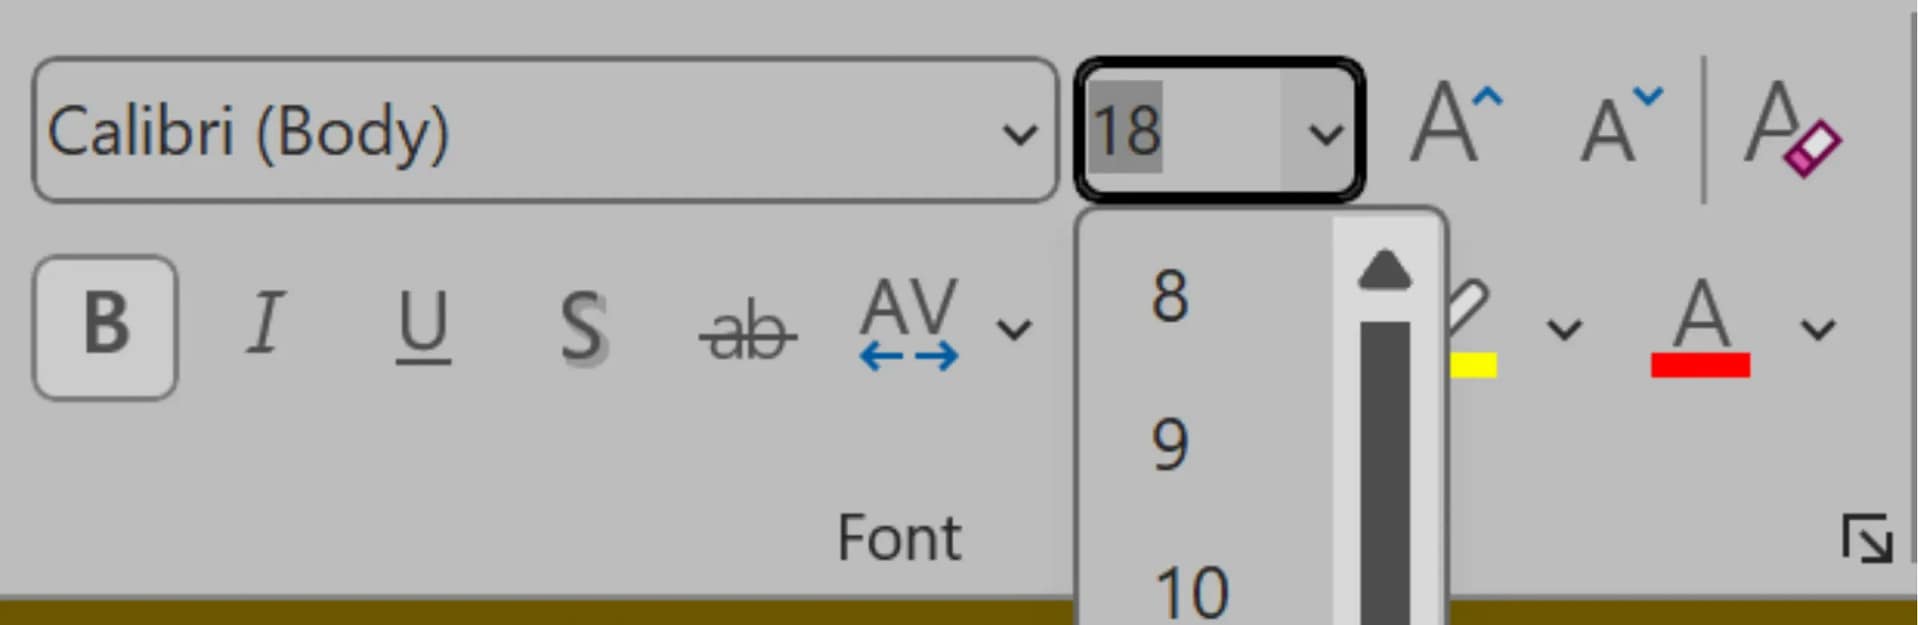The image size is (1918, 625).
Task: Toggle Bold formatting
Action: pyautogui.click(x=105, y=326)
